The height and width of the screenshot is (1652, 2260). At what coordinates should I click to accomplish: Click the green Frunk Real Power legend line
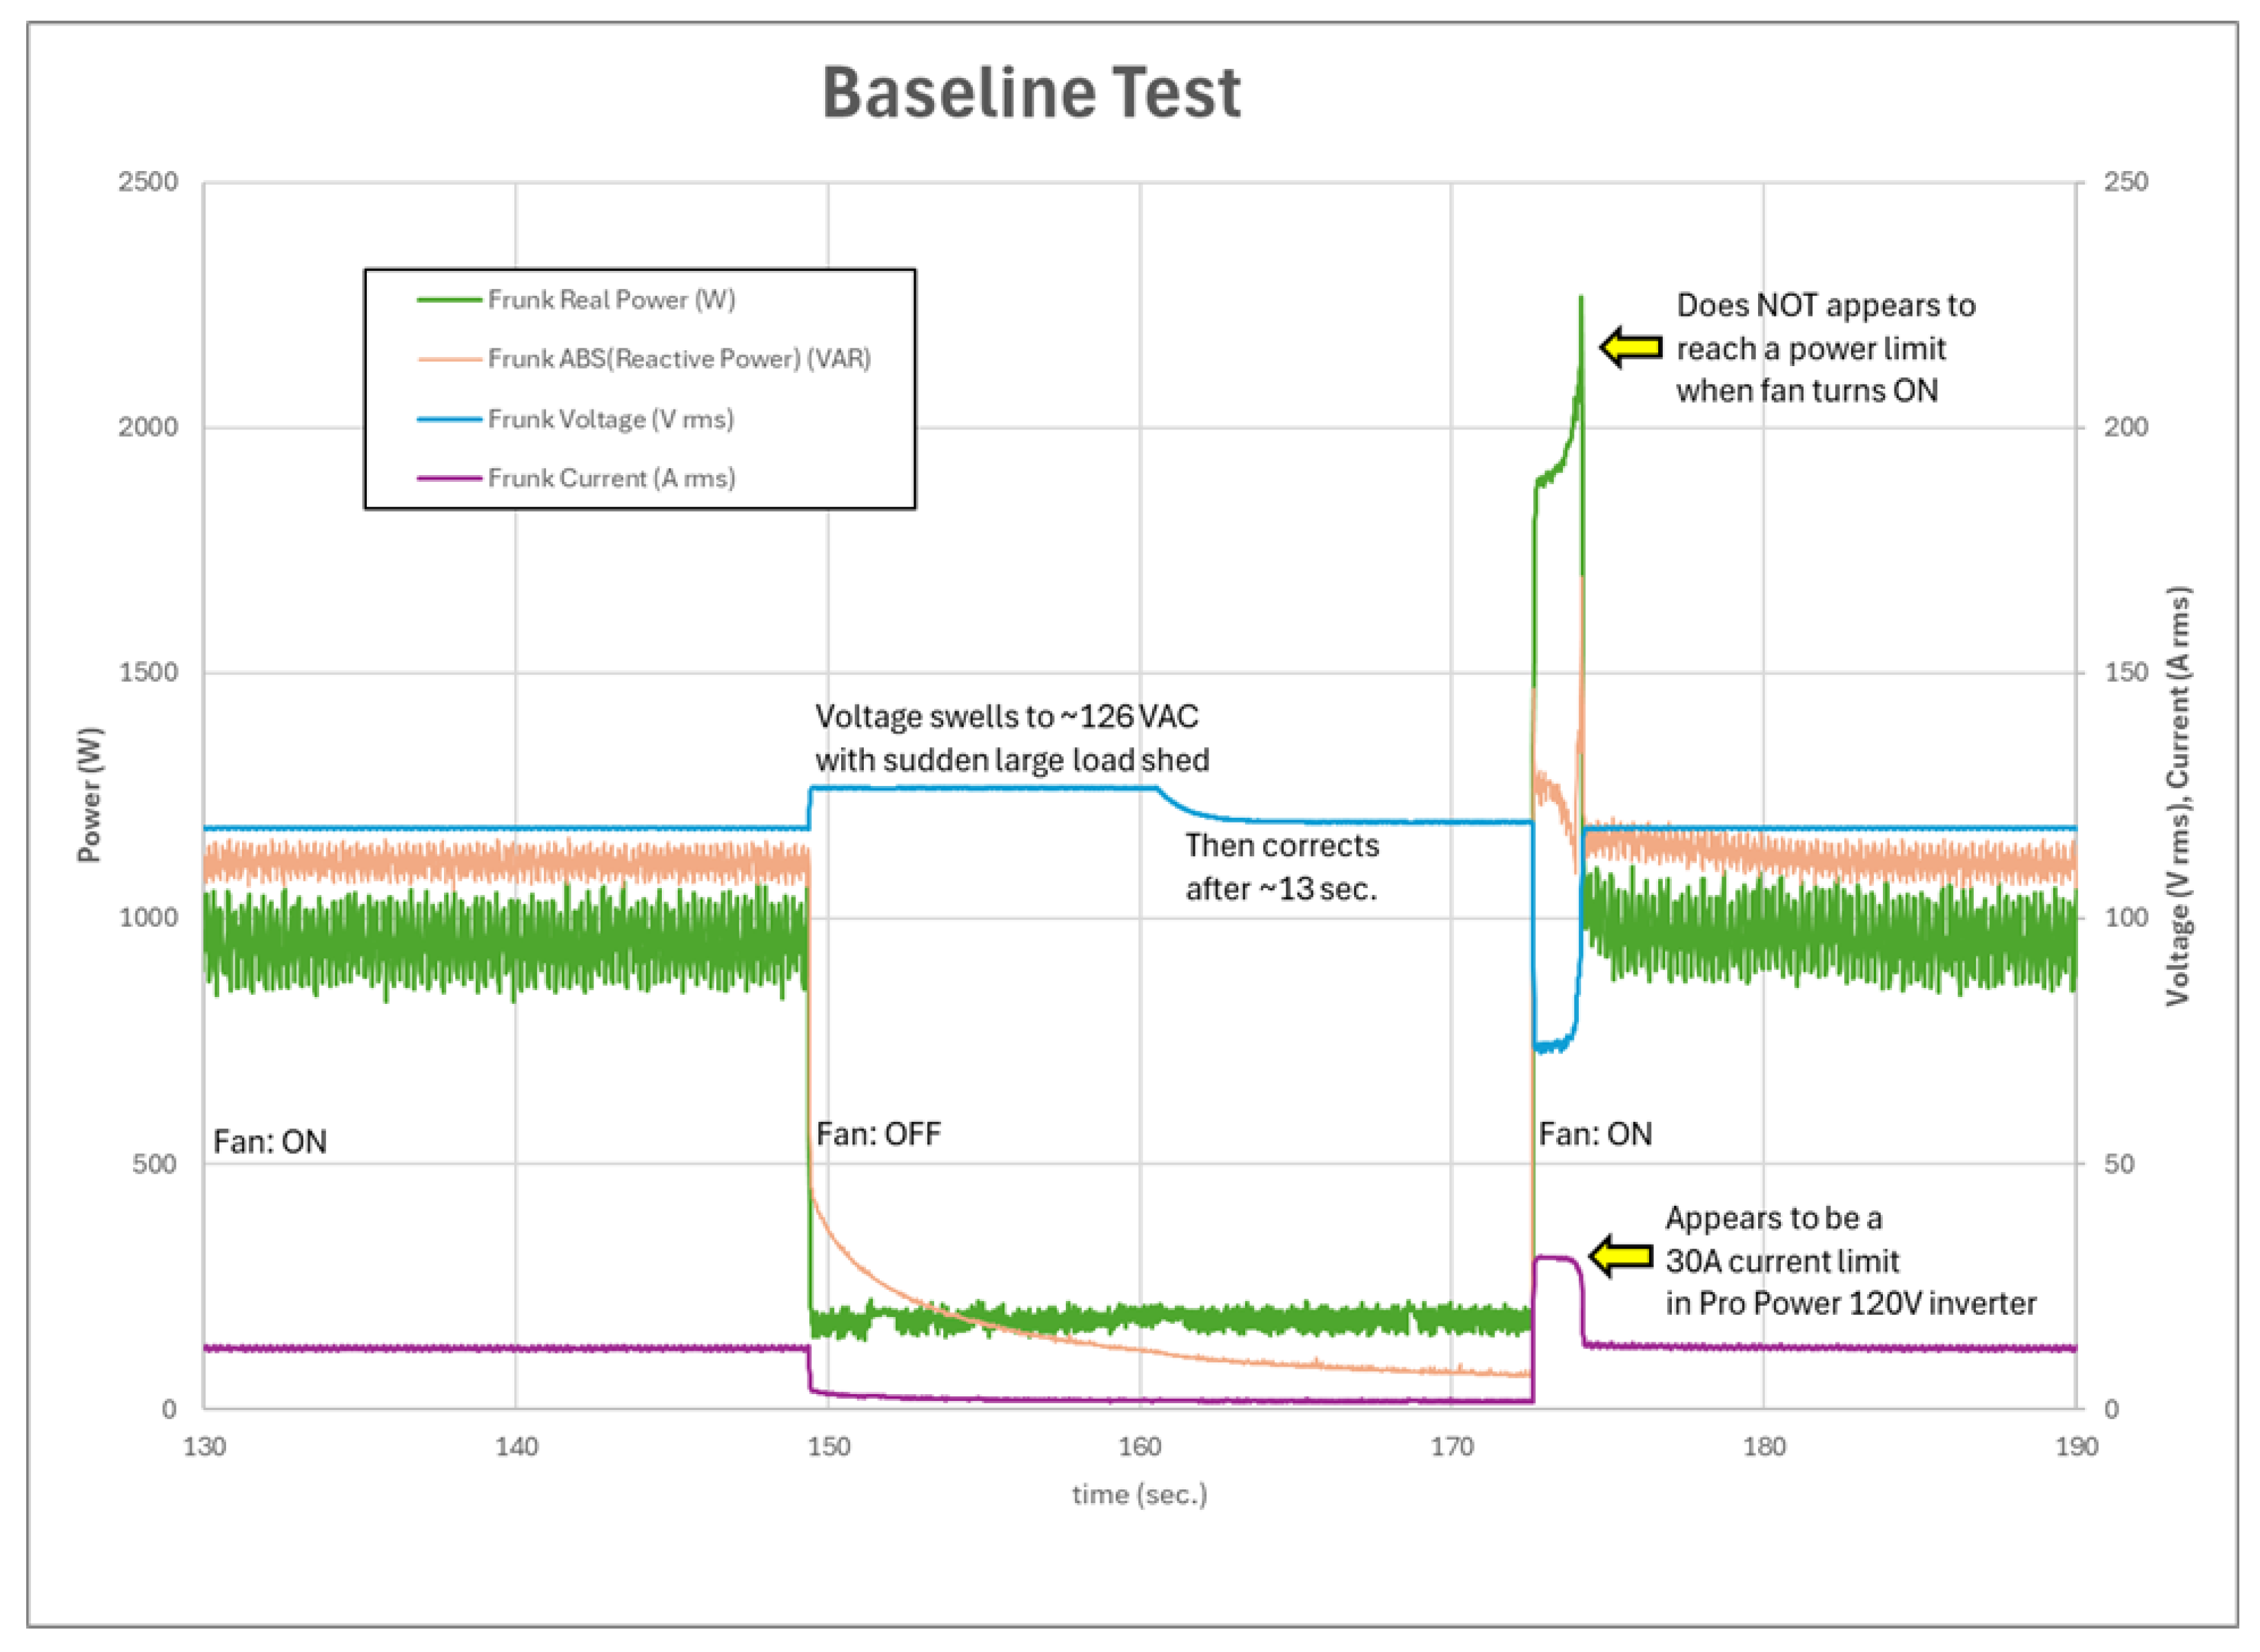pyautogui.click(x=449, y=300)
